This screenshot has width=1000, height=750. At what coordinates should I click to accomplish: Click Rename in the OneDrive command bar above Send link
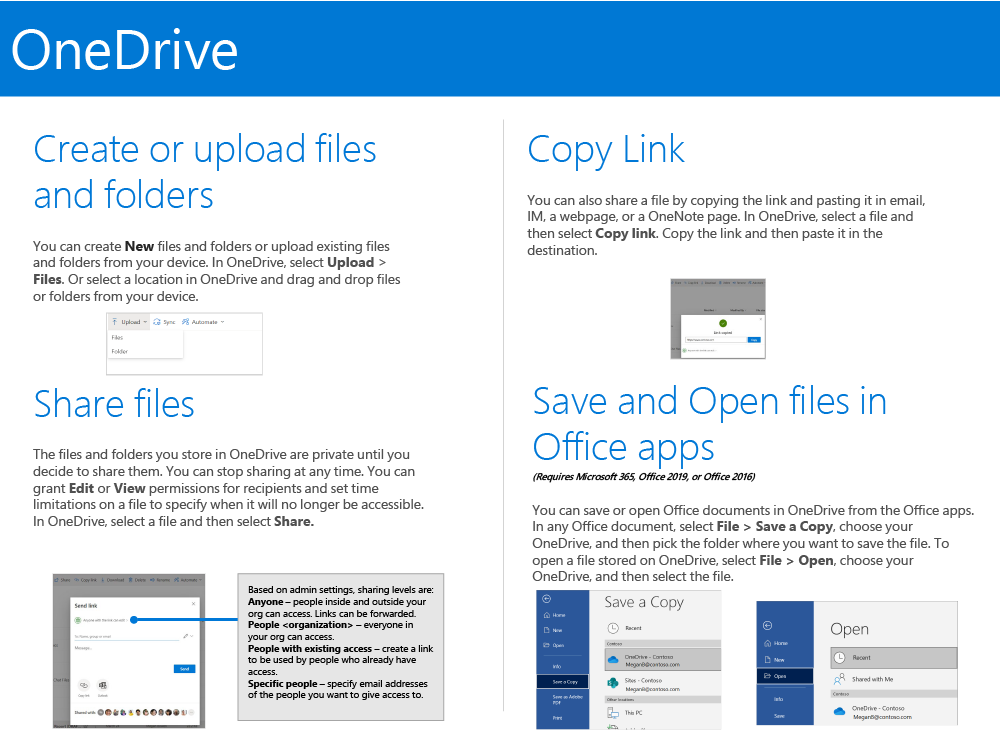click(x=160, y=580)
